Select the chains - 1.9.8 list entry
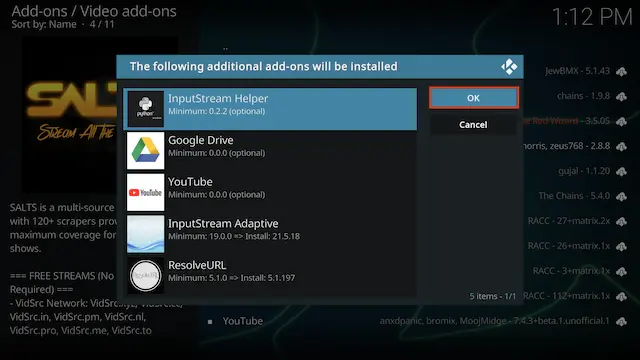The width and height of the screenshot is (640, 360). [583, 96]
